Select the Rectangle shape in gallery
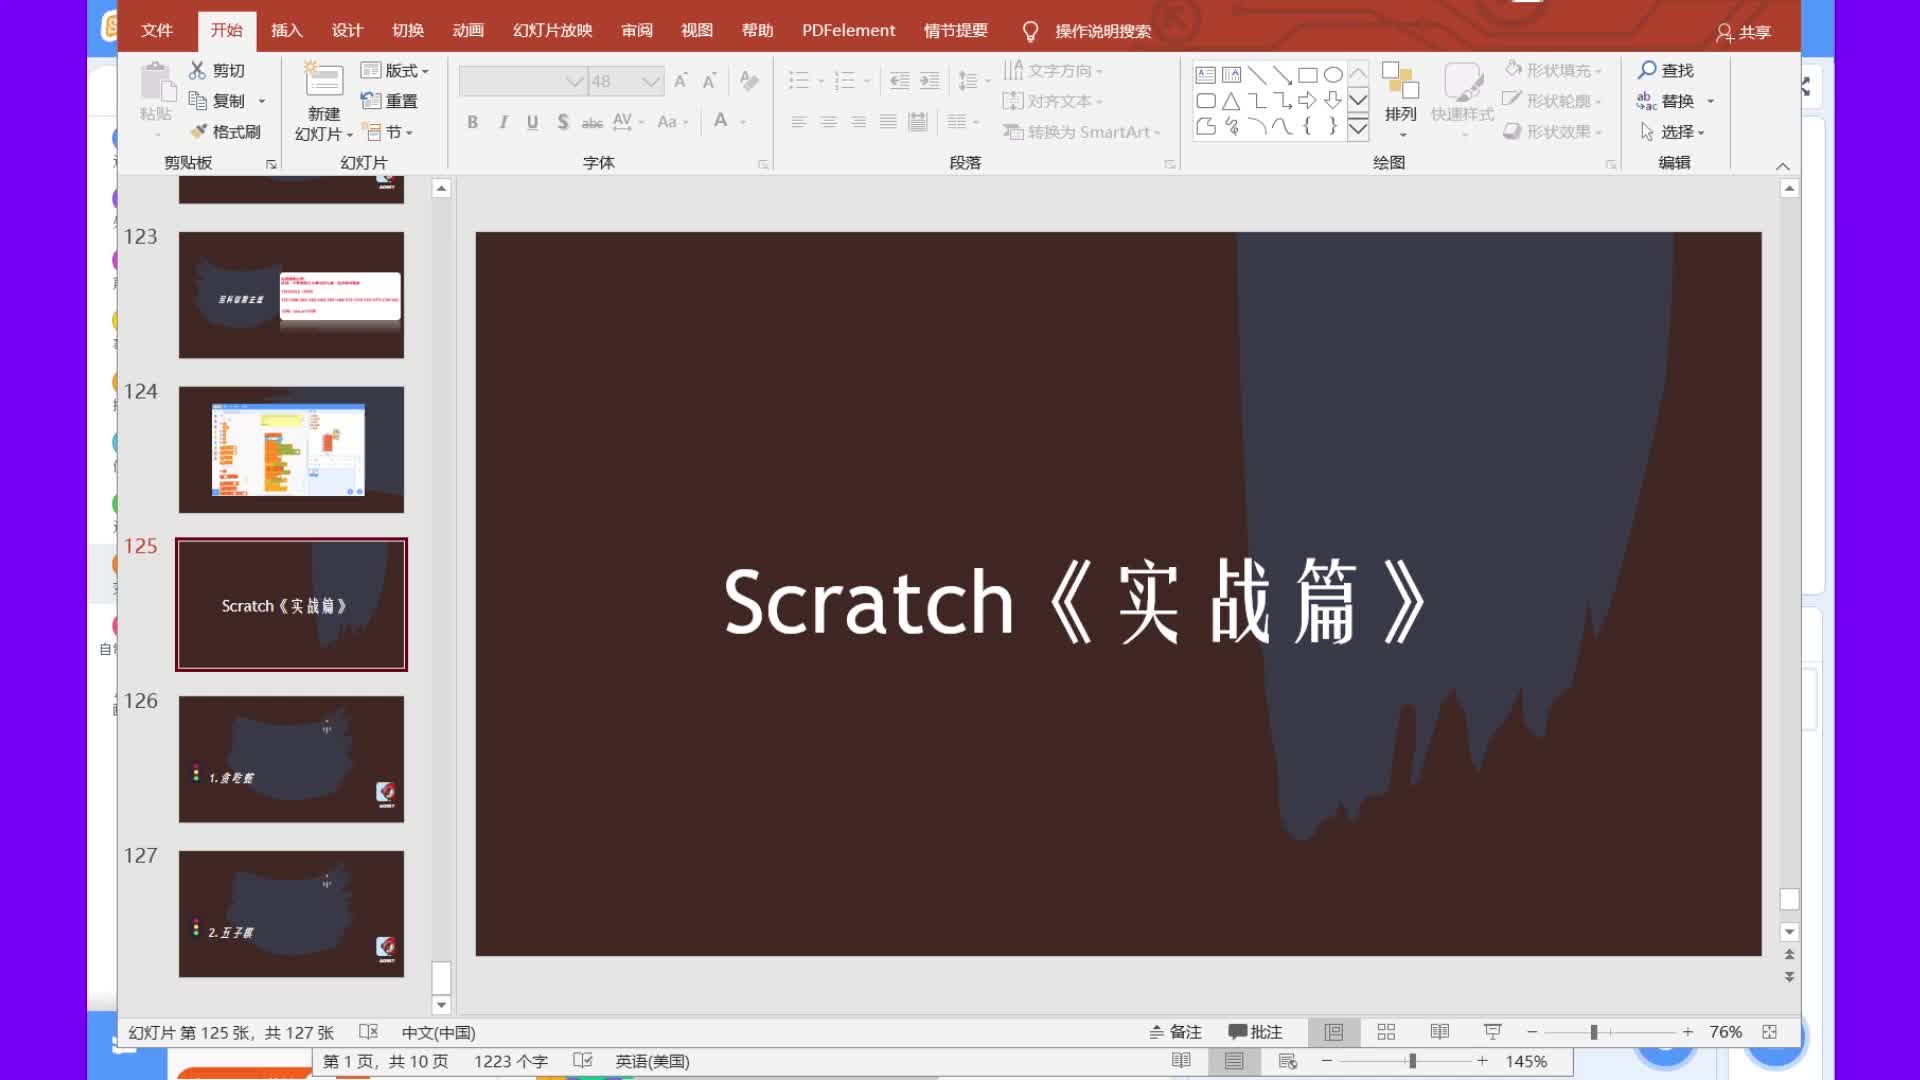This screenshot has height=1080, width=1920. (x=1307, y=75)
